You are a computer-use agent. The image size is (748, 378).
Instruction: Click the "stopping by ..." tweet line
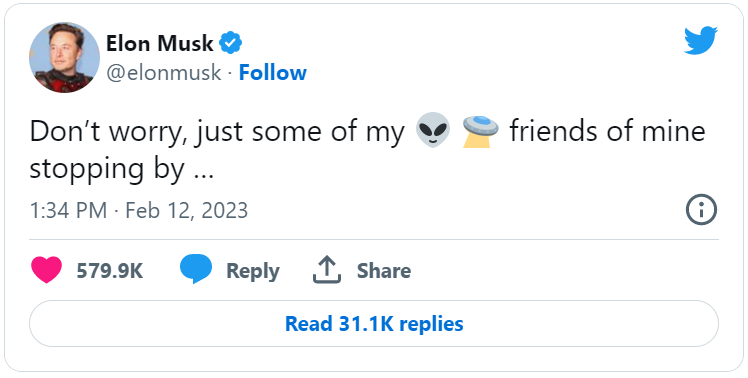click(x=122, y=169)
